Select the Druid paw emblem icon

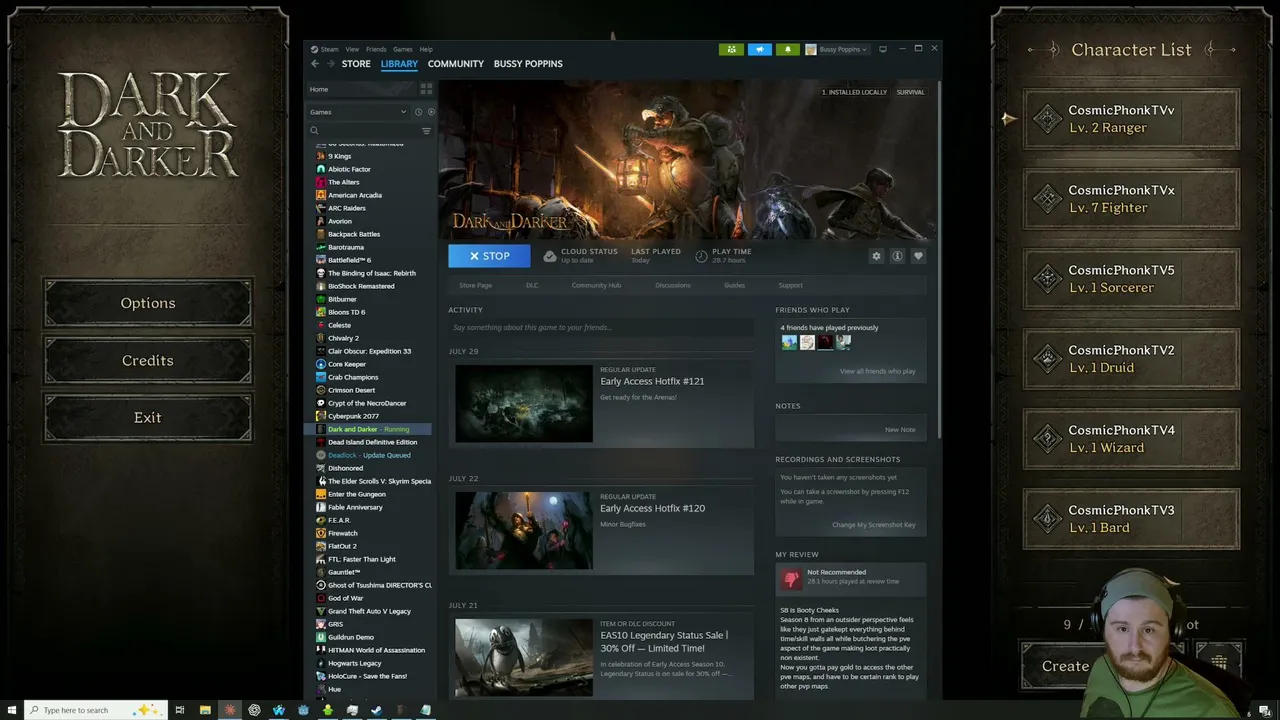click(x=1047, y=359)
